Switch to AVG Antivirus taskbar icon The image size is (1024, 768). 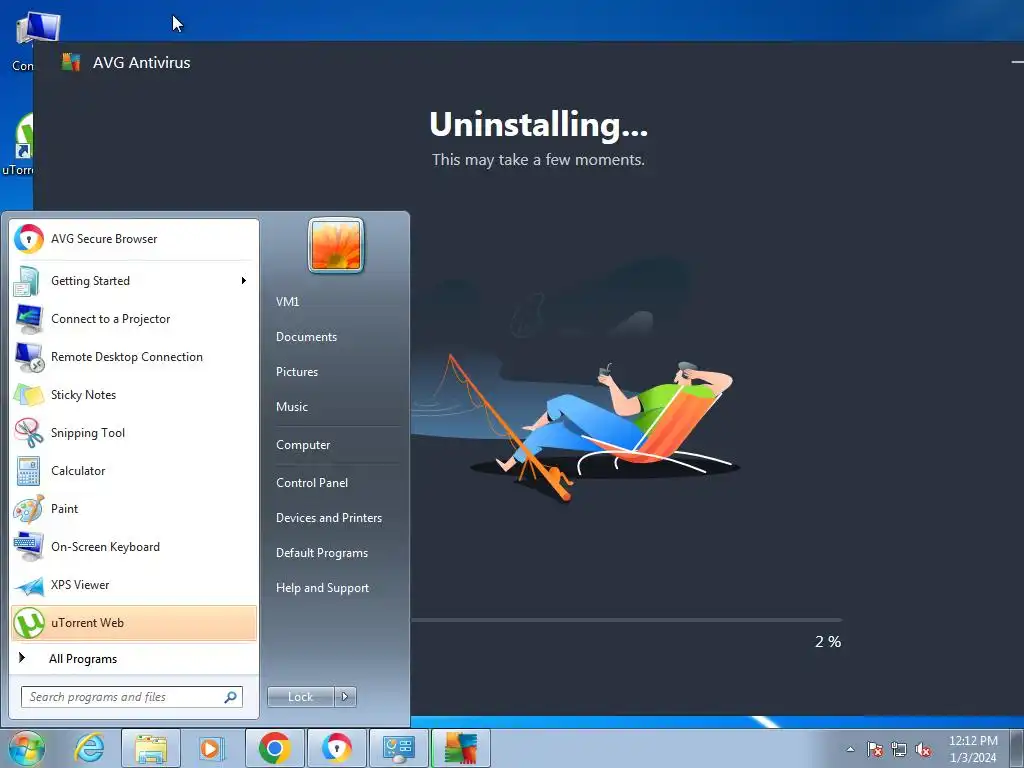(461, 748)
